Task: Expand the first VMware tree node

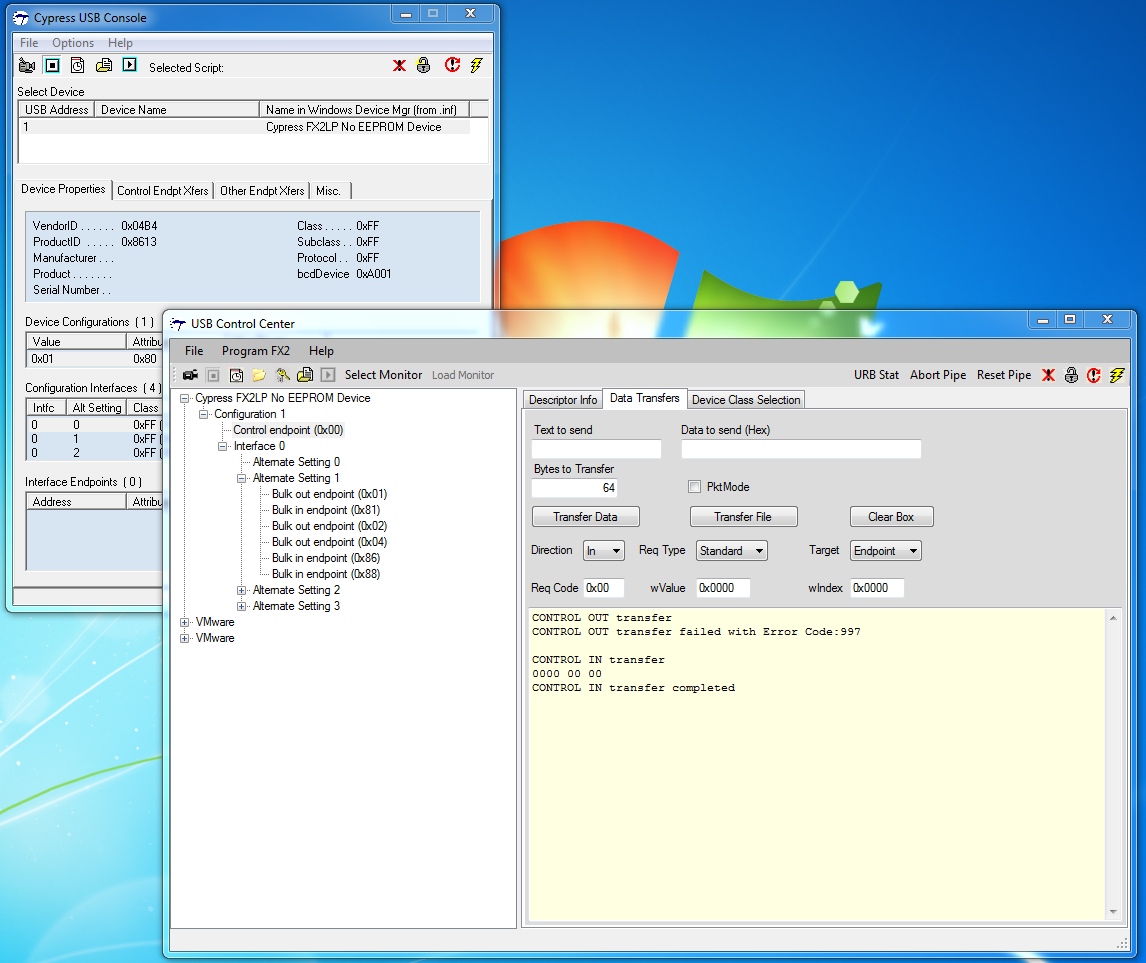Action: pos(185,623)
